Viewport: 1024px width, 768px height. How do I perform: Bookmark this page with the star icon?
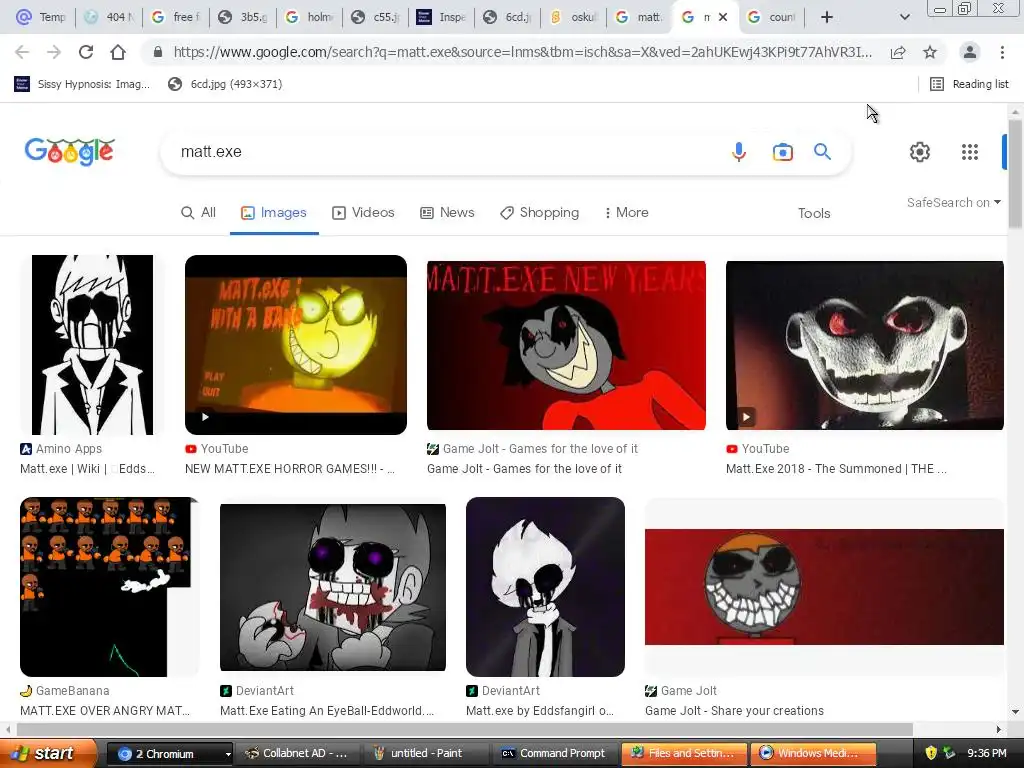930,52
